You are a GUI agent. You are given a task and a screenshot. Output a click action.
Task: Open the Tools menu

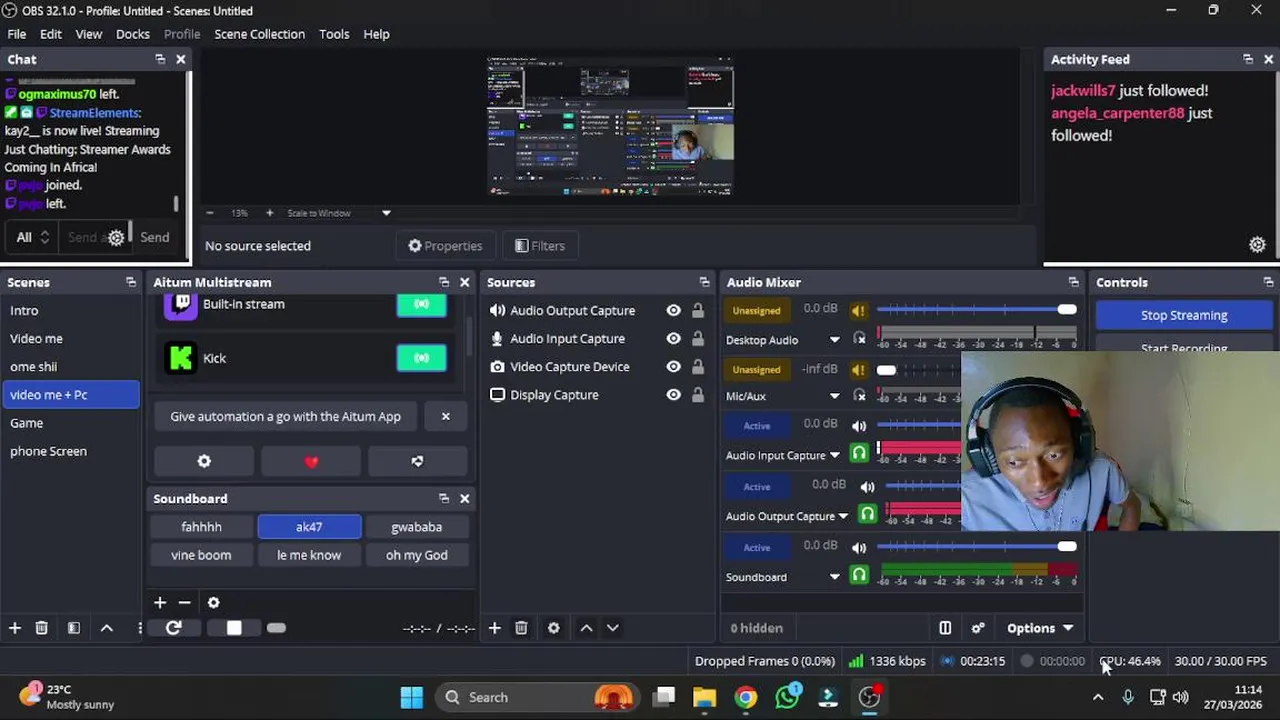click(x=334, y=34)
